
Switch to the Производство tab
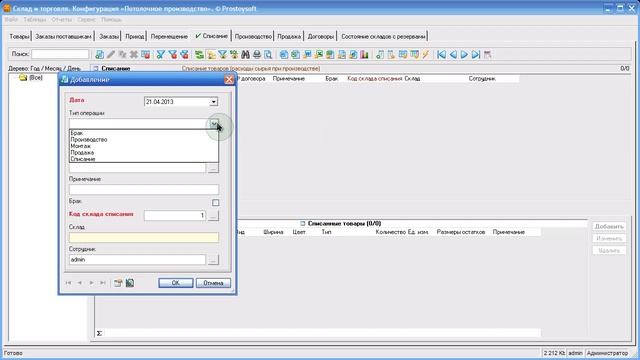click(253, 36)
